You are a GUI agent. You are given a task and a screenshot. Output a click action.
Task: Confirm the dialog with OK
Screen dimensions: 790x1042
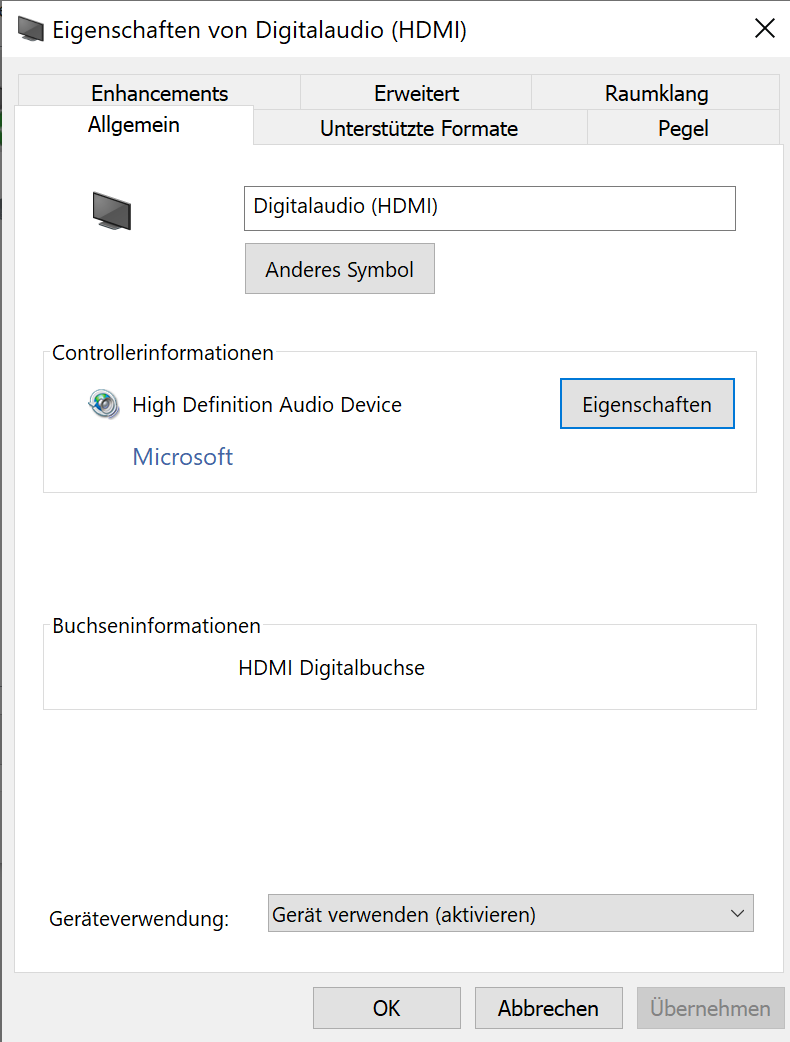(x=387, y=1008)
